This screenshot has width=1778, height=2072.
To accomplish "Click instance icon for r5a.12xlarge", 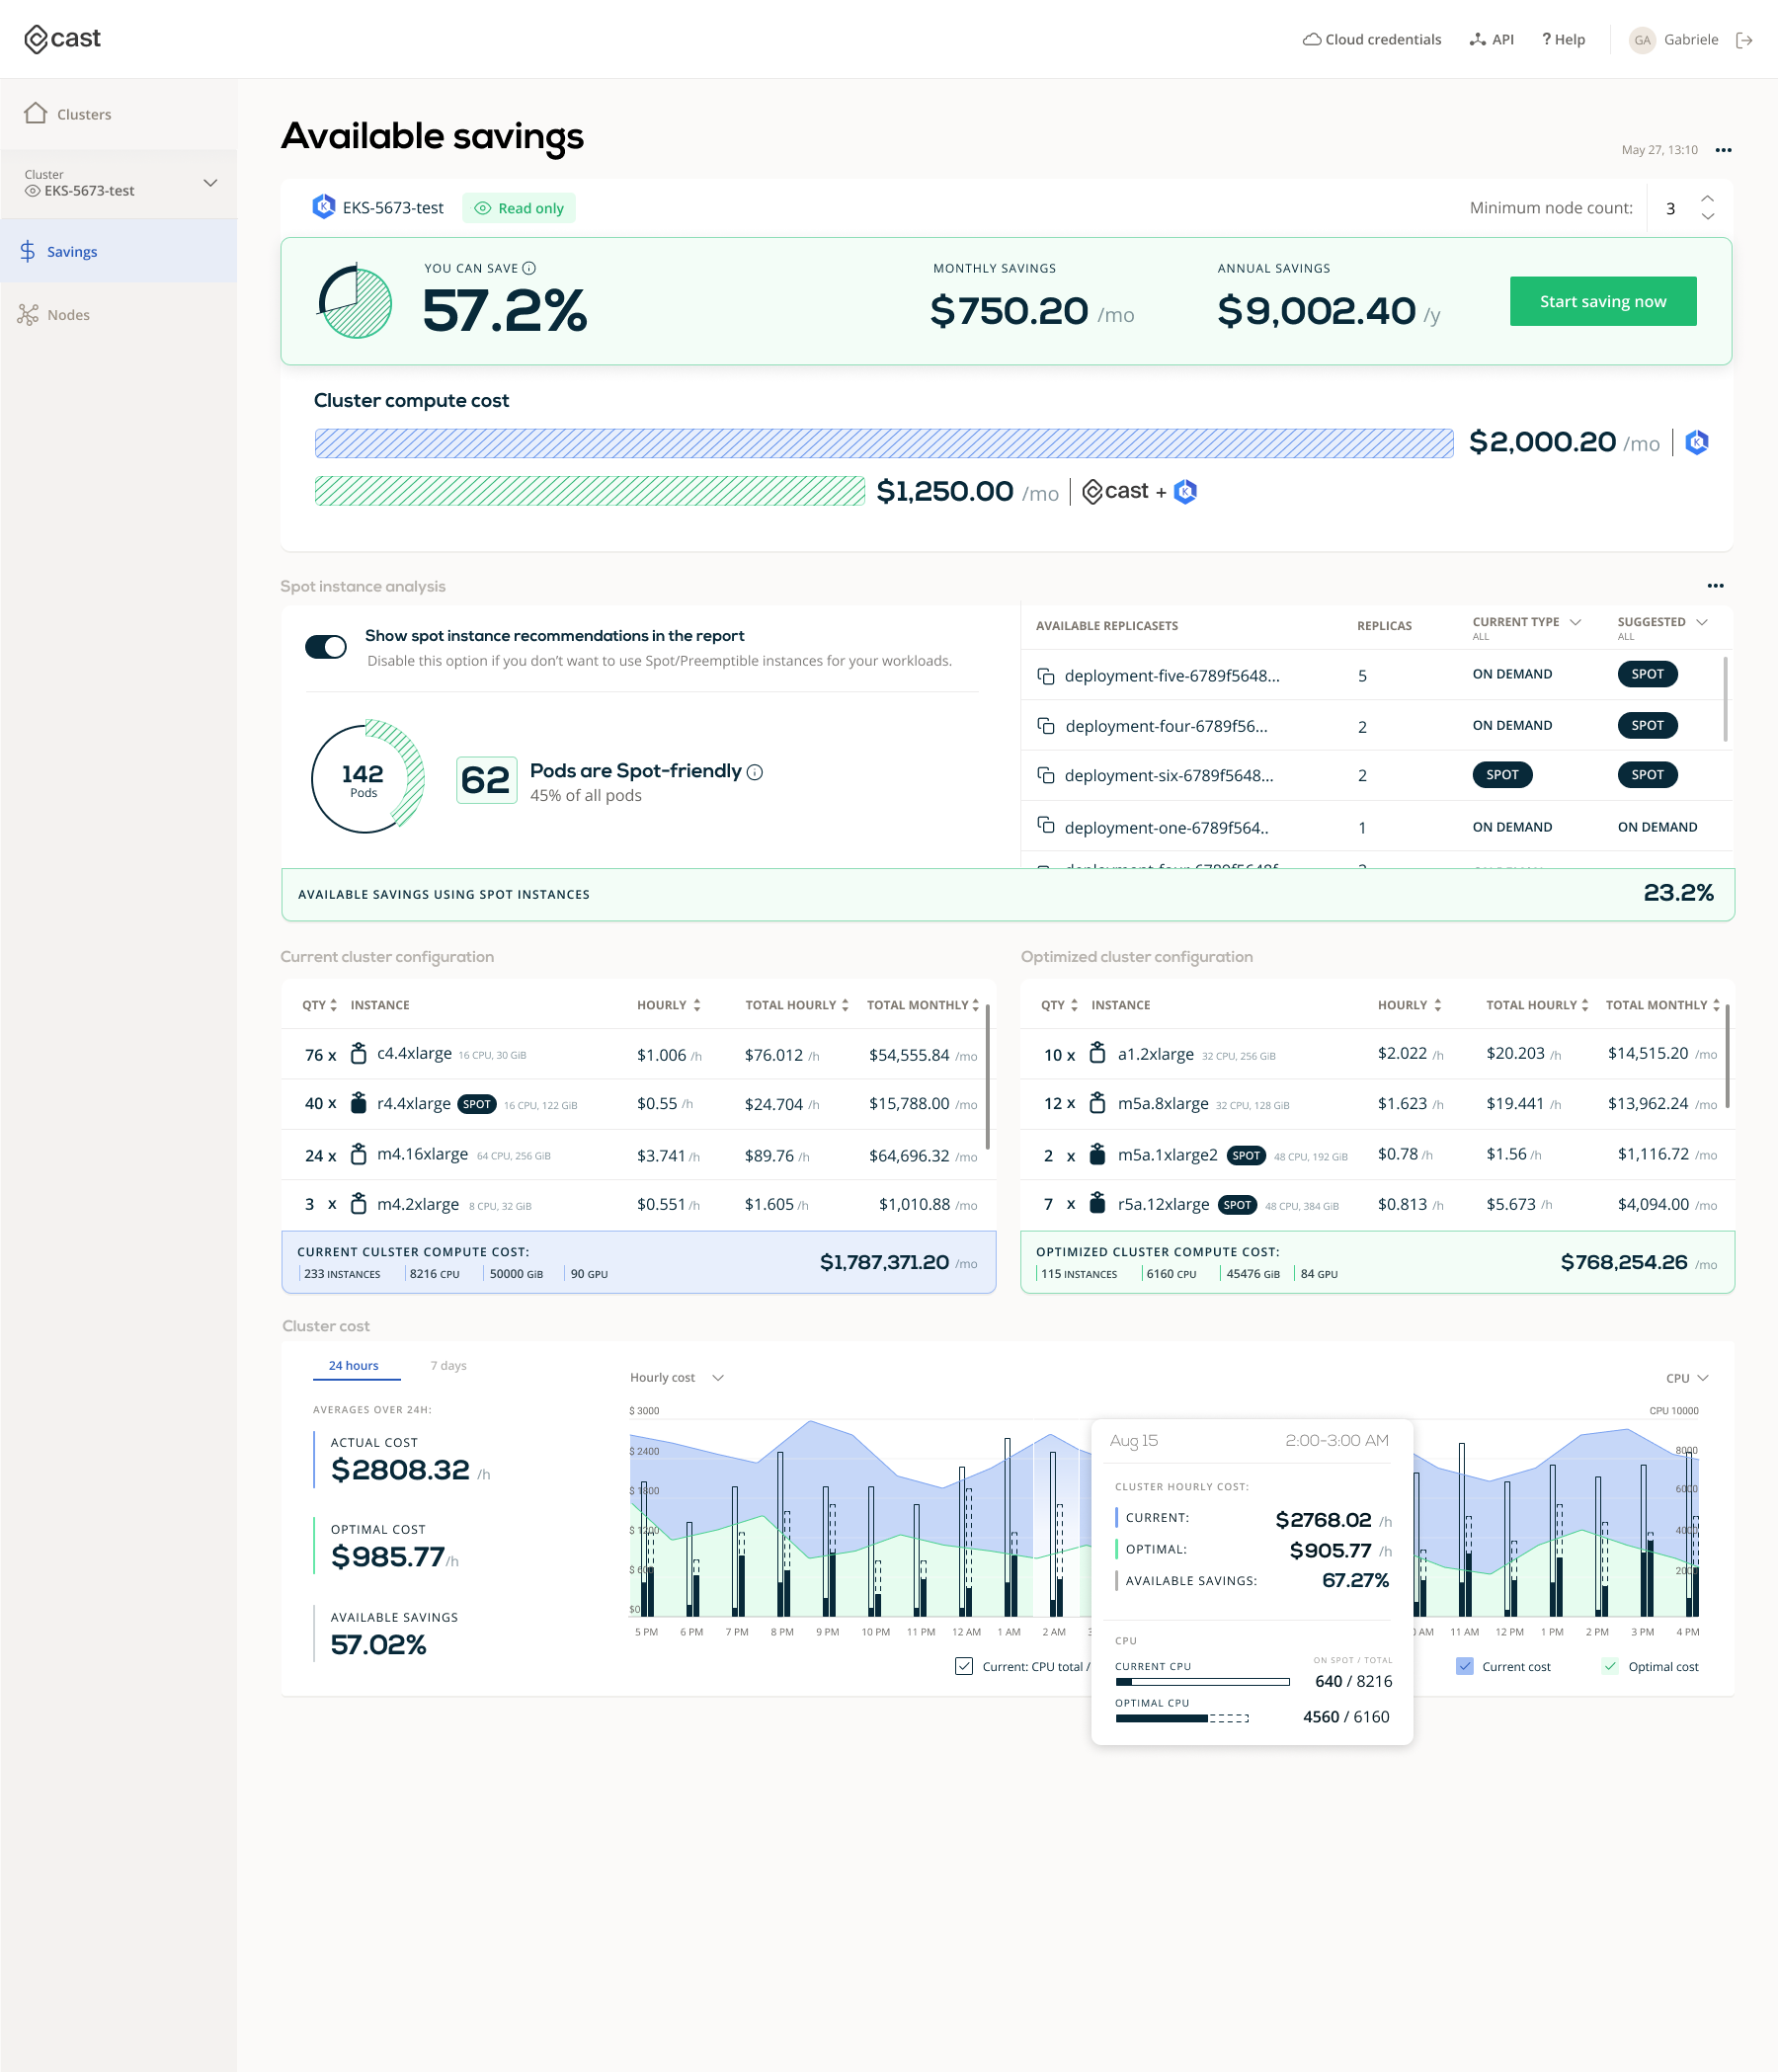I will (1097, 1203).
